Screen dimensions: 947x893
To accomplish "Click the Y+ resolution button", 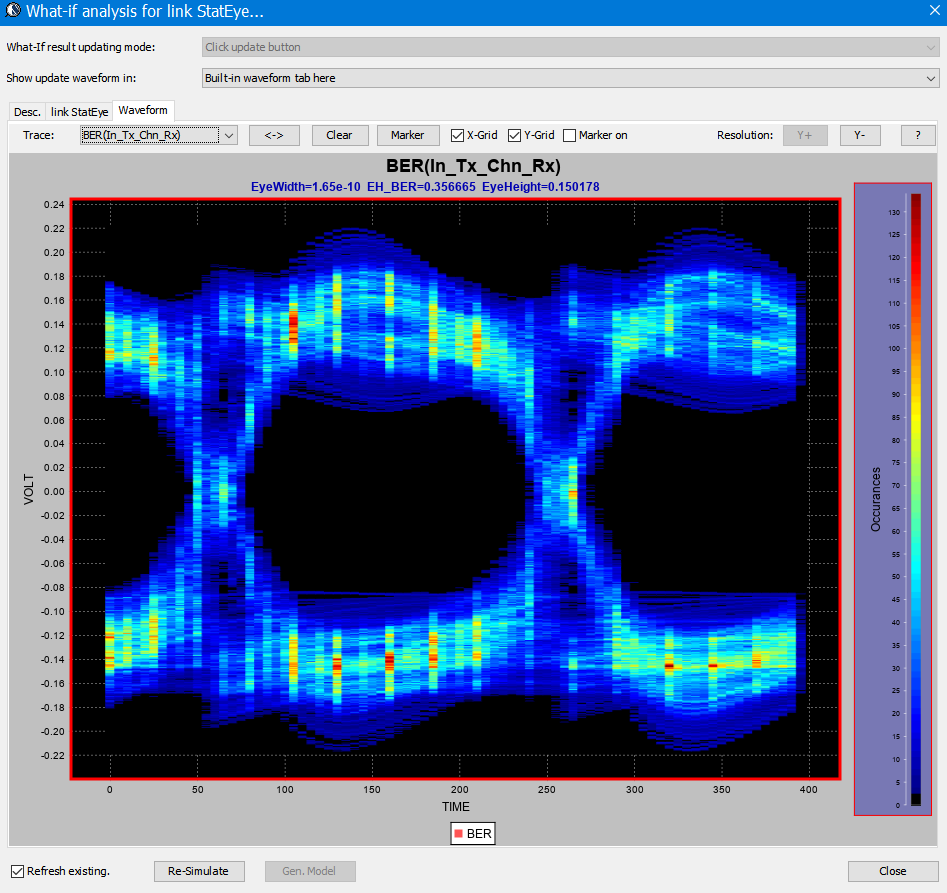I will point(805,135).
